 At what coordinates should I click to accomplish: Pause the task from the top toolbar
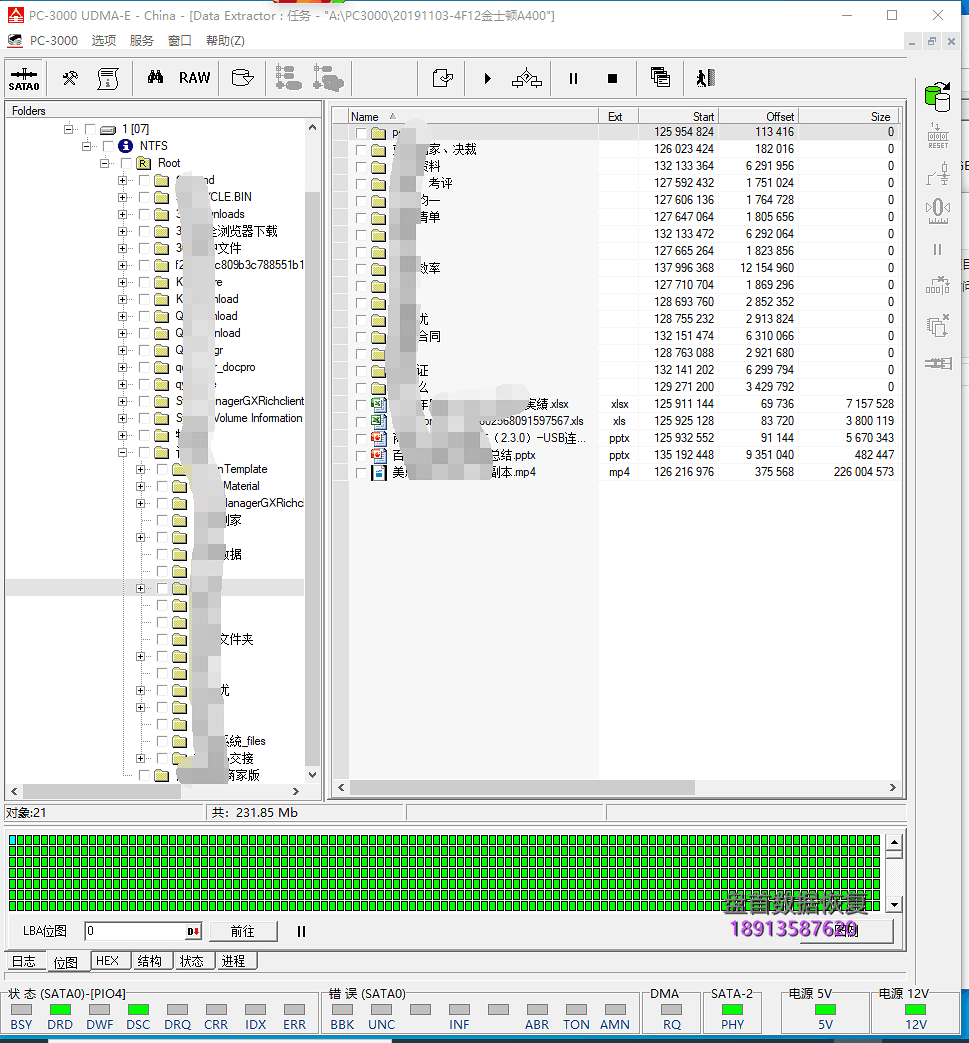point(573,78)
